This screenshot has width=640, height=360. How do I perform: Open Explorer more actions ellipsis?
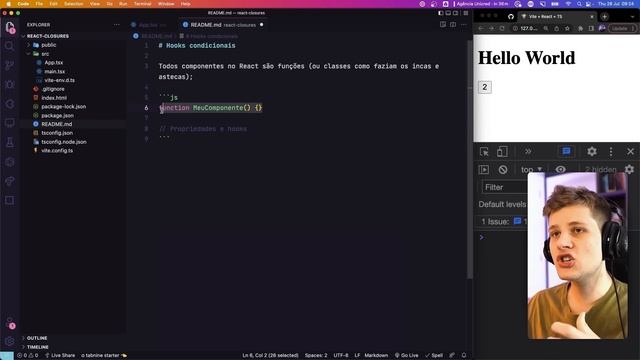[117, 24]
